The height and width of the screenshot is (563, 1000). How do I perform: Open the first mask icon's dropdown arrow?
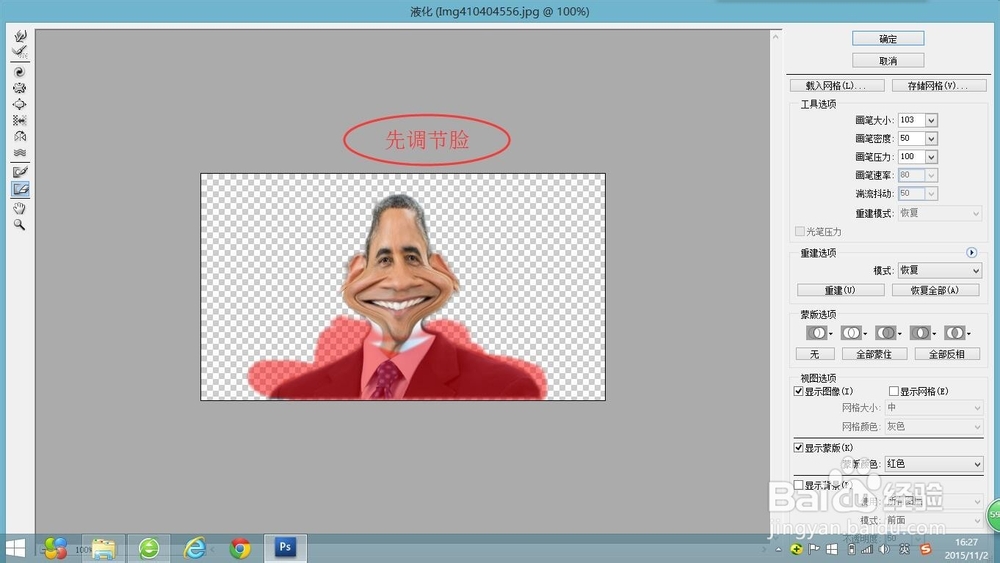[x=830, y=334]
